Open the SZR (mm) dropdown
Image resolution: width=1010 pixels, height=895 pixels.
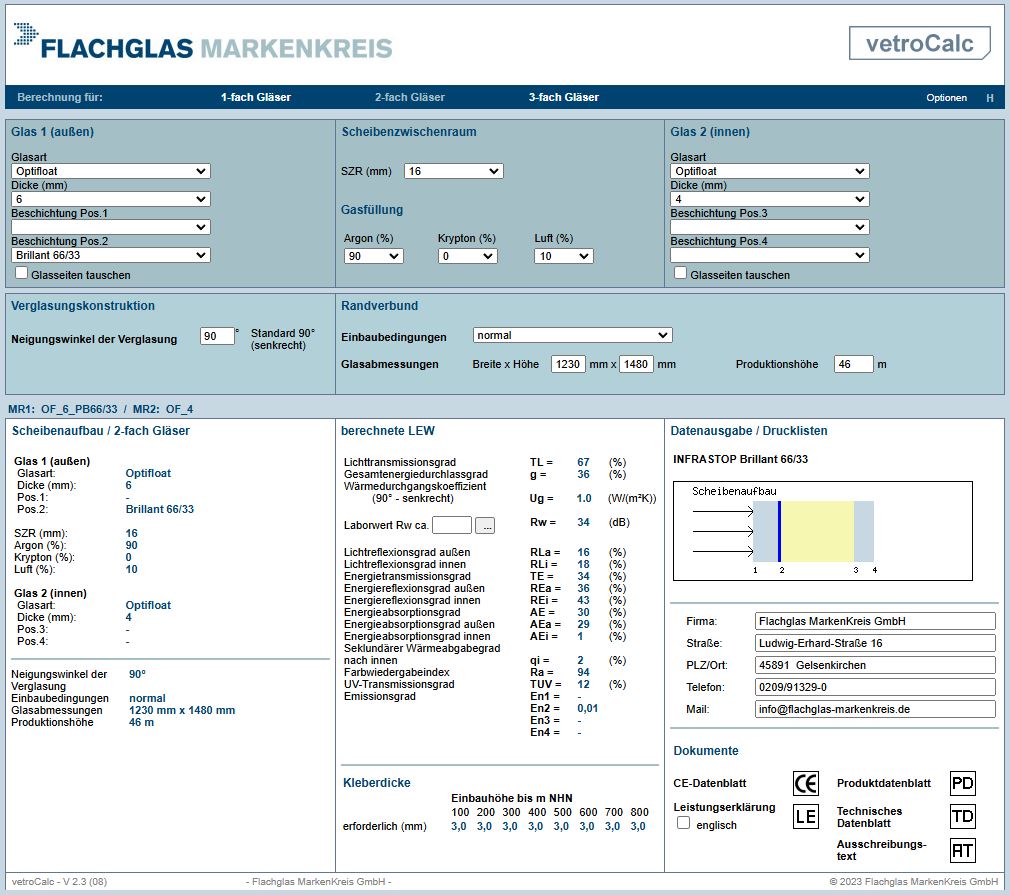point(453,171)
